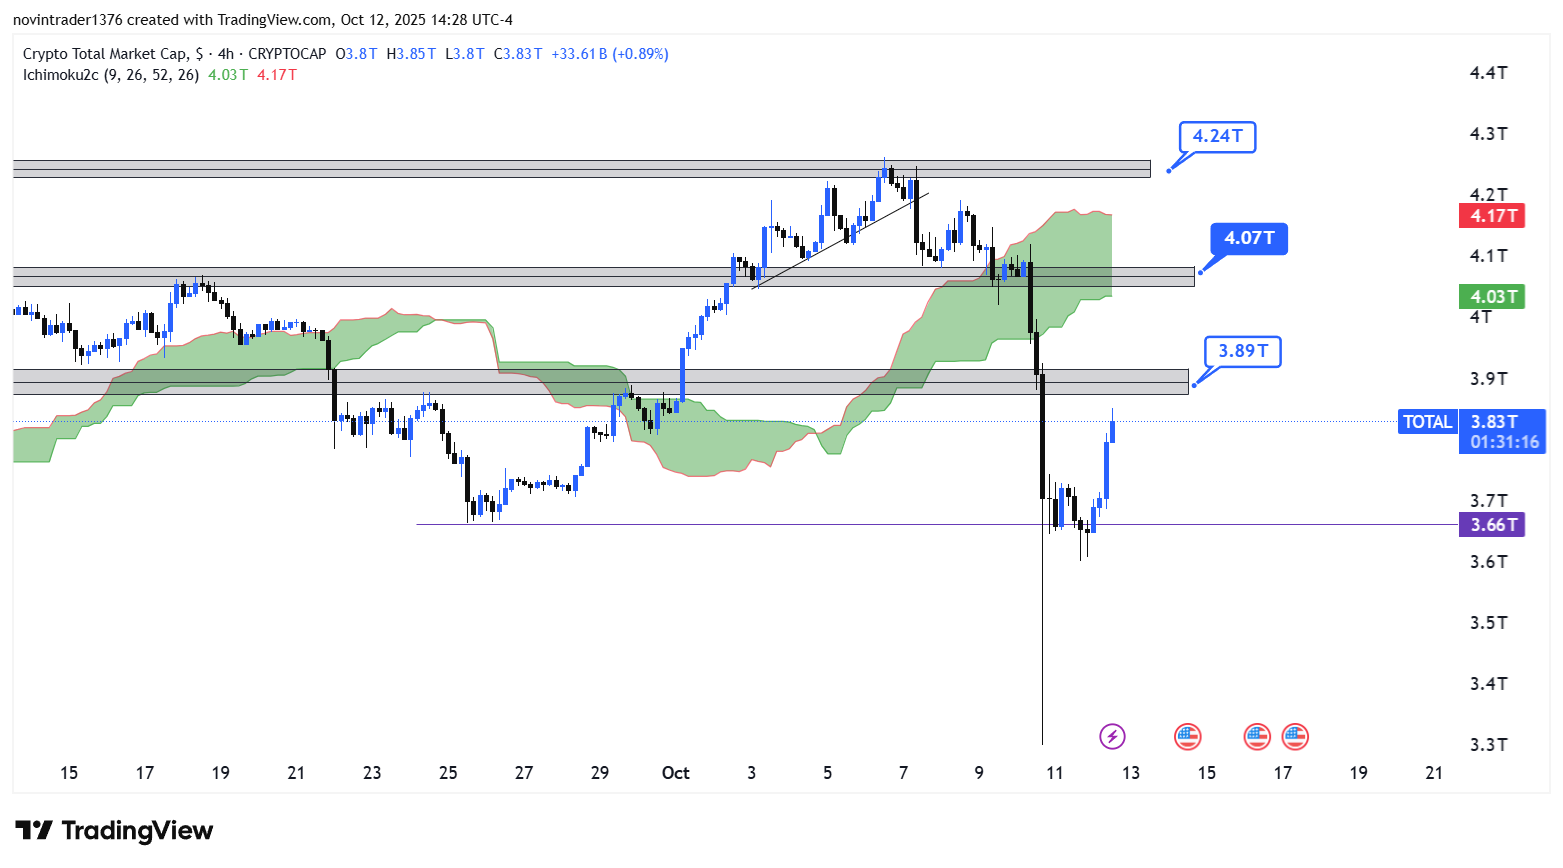This screenshot has width=1563, height=868.
Task: Select the filled blue 4.07T callout
Action: pos(1249,238)
